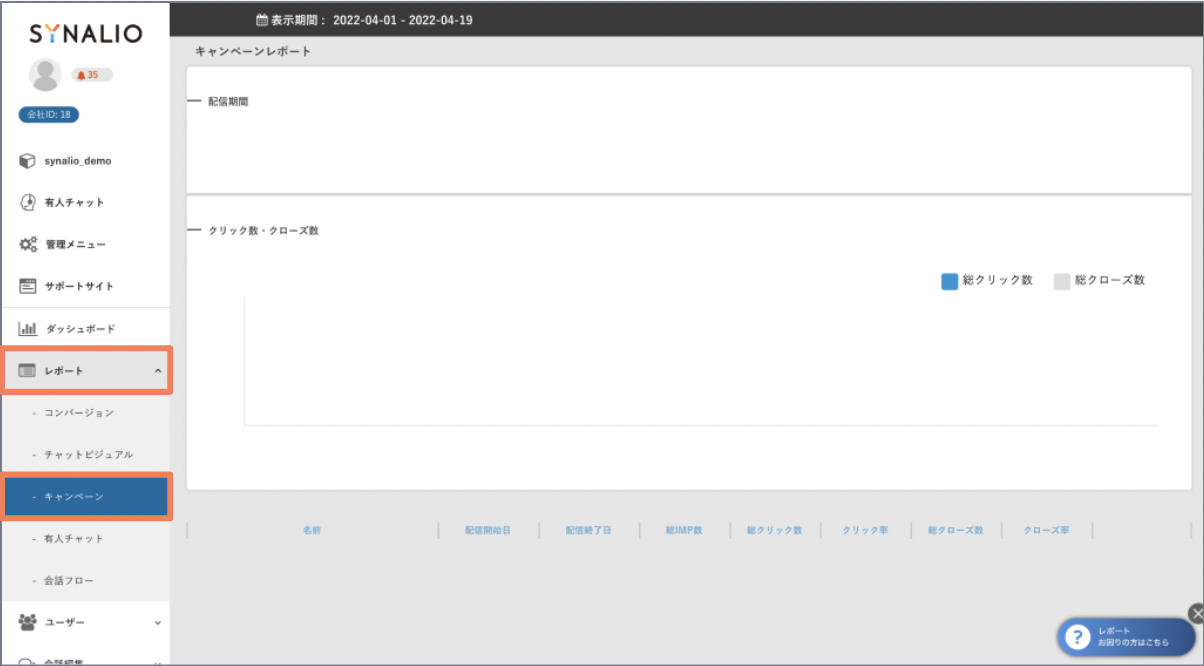Sort by 総IMP数 column header
The width and height of the screenshot is (1204, 666).
[x=685, y=530]
